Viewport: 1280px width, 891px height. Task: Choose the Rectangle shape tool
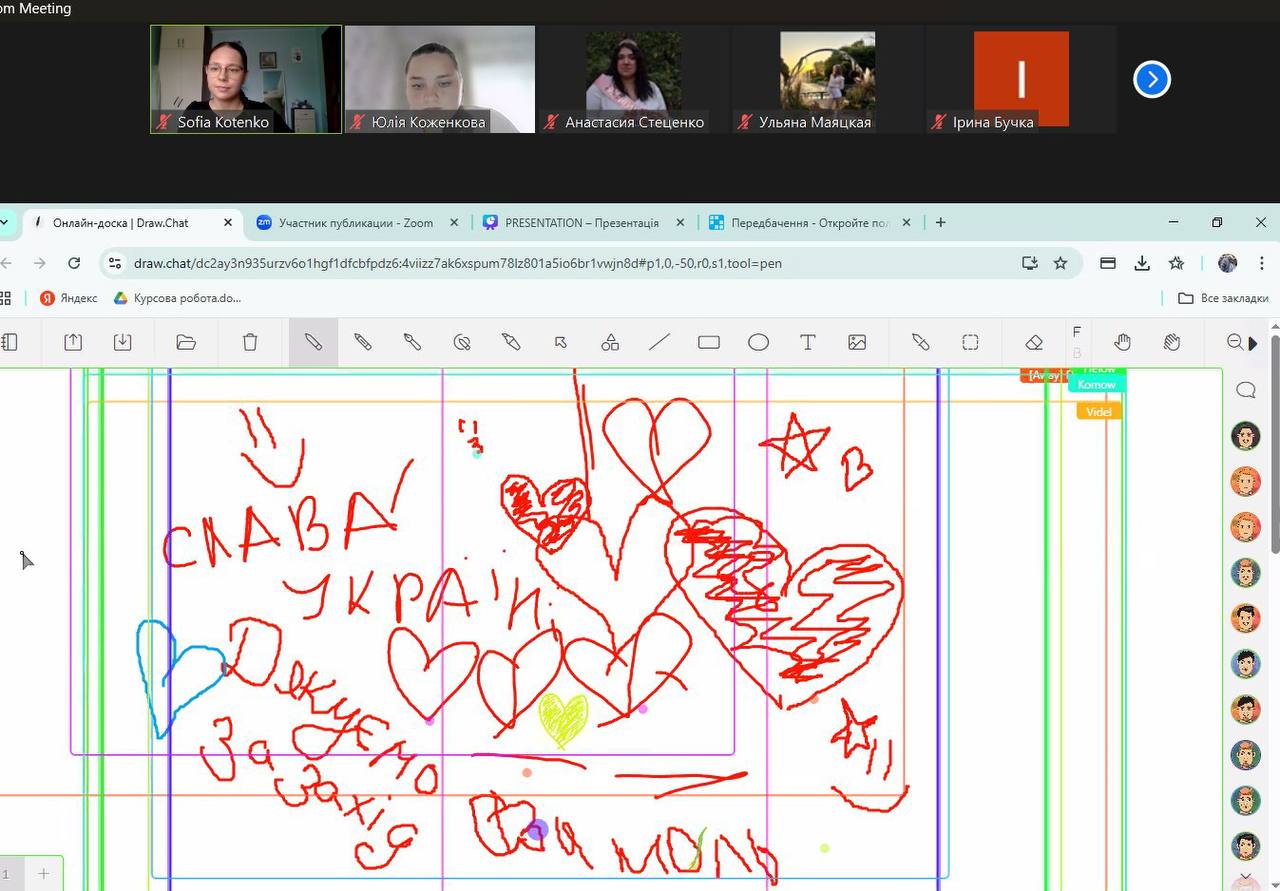point(709,343)
